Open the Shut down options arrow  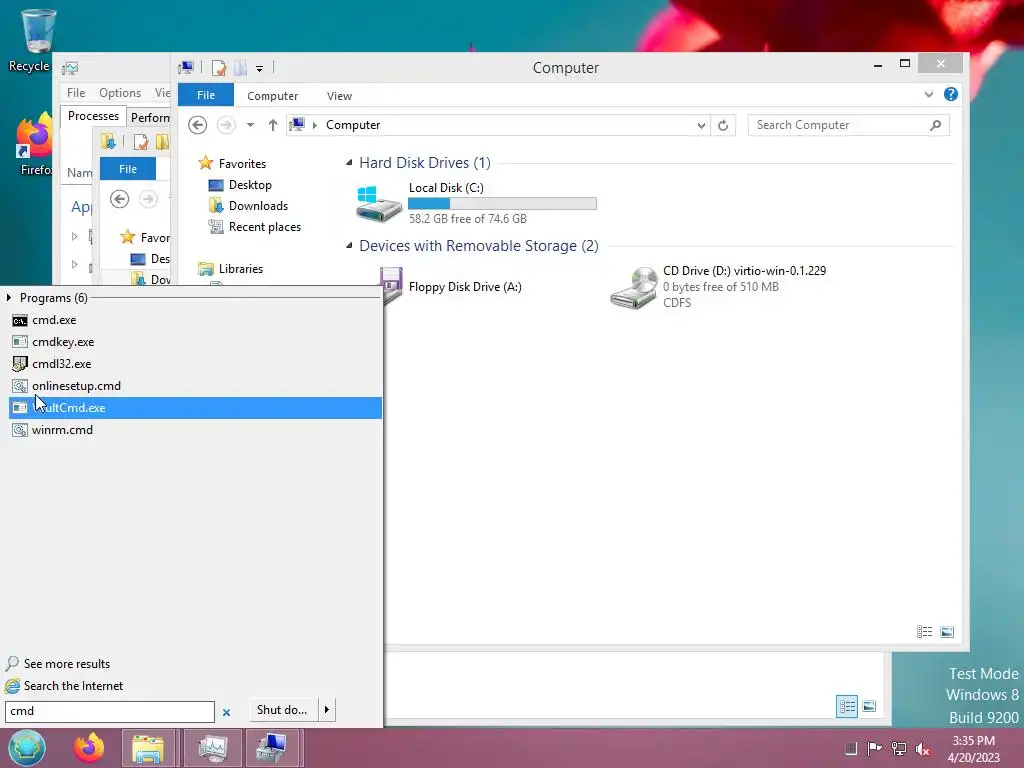pos(327,710)
